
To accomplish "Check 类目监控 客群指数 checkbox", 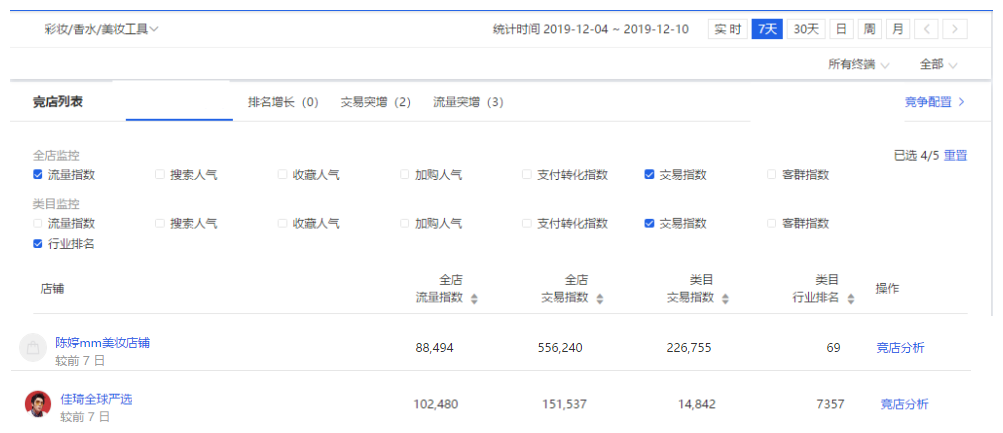I will tap(771, 223).
